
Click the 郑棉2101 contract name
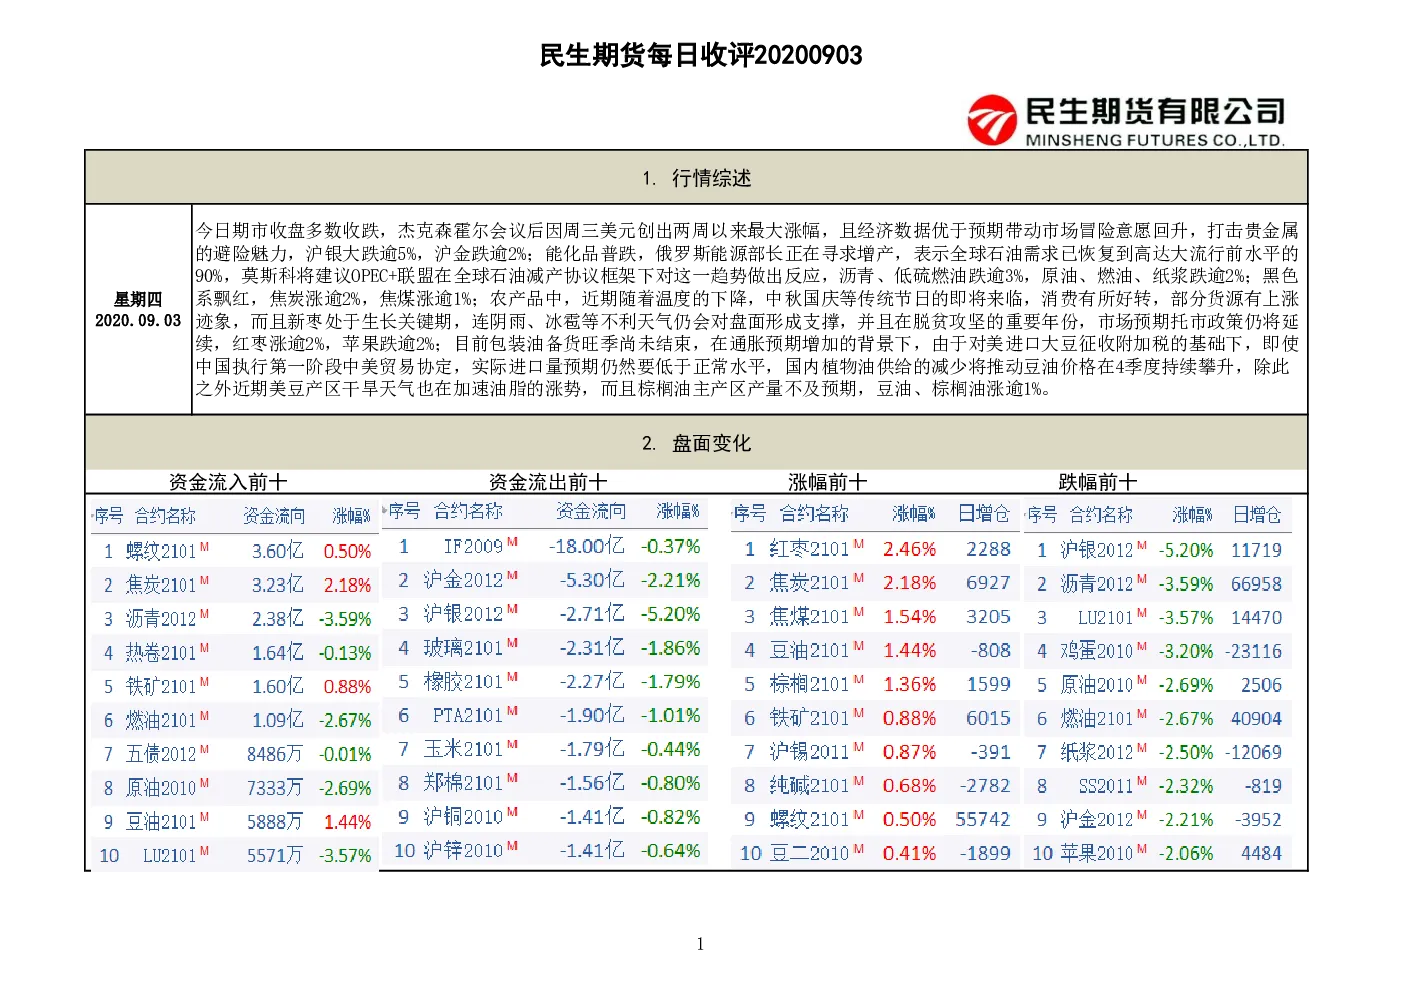pos(463,783)
